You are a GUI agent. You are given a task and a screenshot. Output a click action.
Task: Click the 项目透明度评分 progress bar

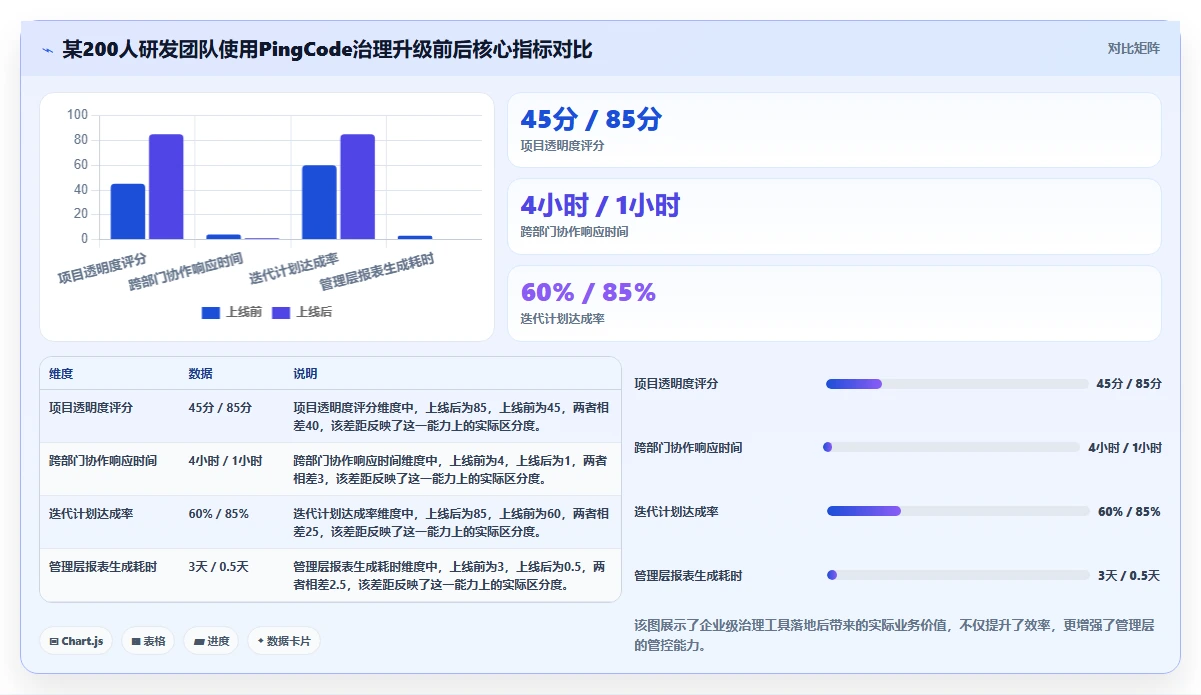tap(957, 384)
